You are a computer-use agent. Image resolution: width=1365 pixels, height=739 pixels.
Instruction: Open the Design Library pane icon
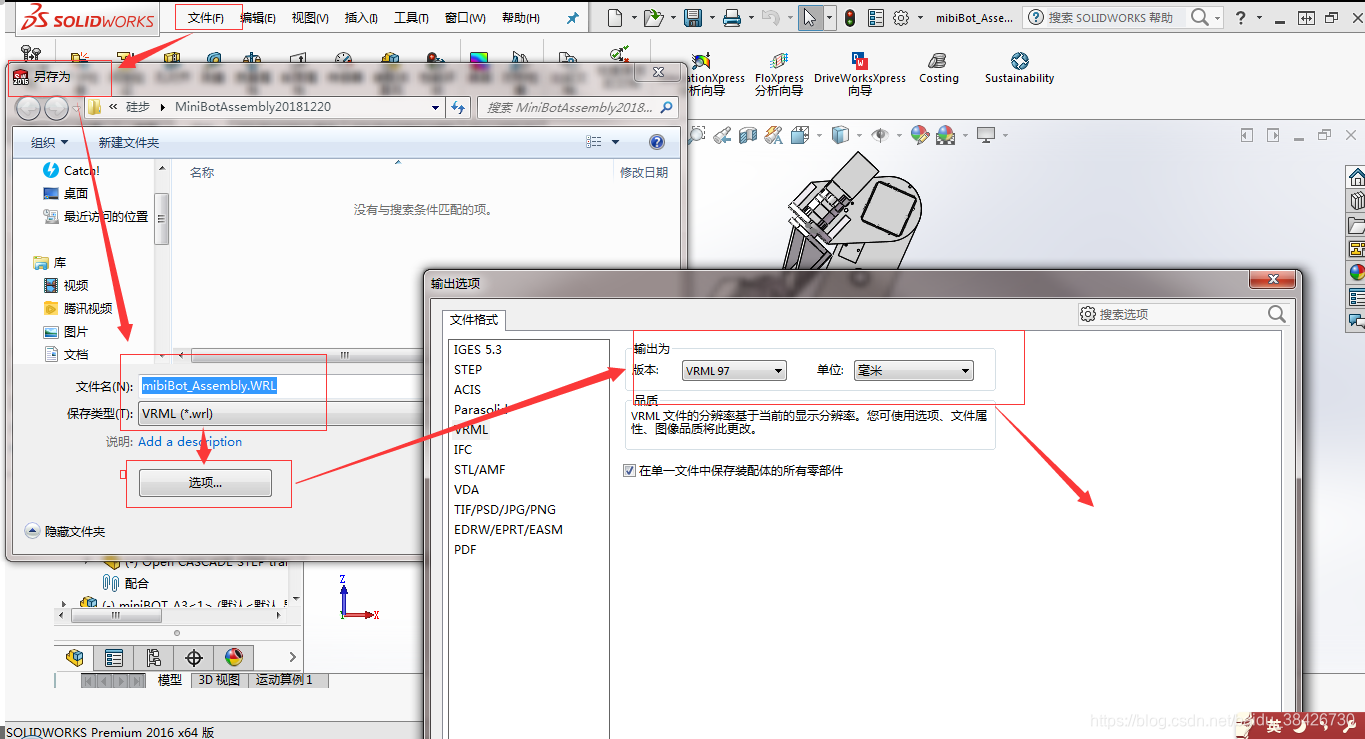[1356, 201]
